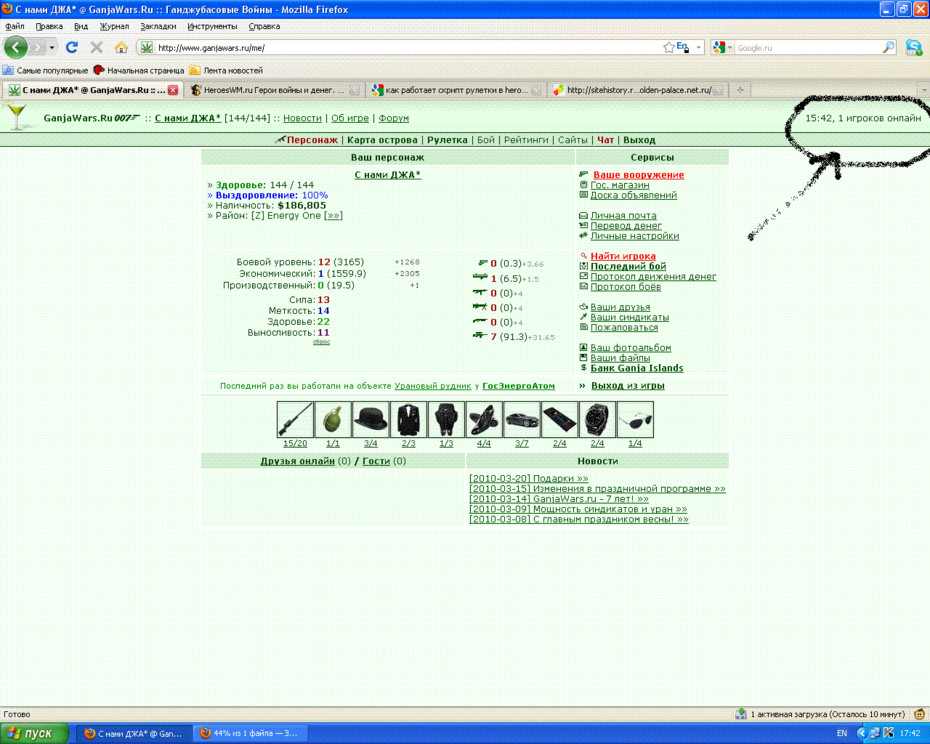Start search with the magnifier icon
Screen dimensions: 930x744
[888, 47]
